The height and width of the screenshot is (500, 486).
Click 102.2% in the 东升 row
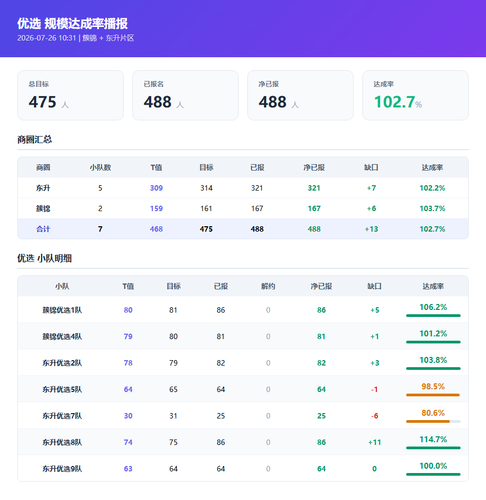click(432, 188)
